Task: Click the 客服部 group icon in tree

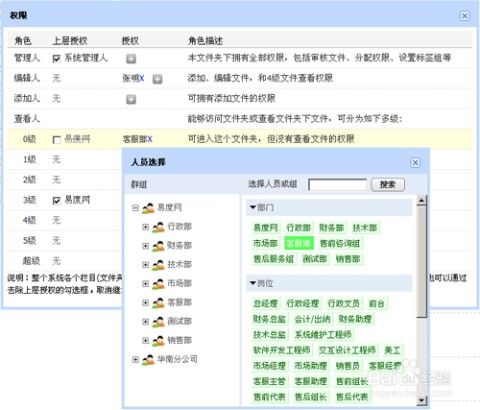Action: click(159, 303)
